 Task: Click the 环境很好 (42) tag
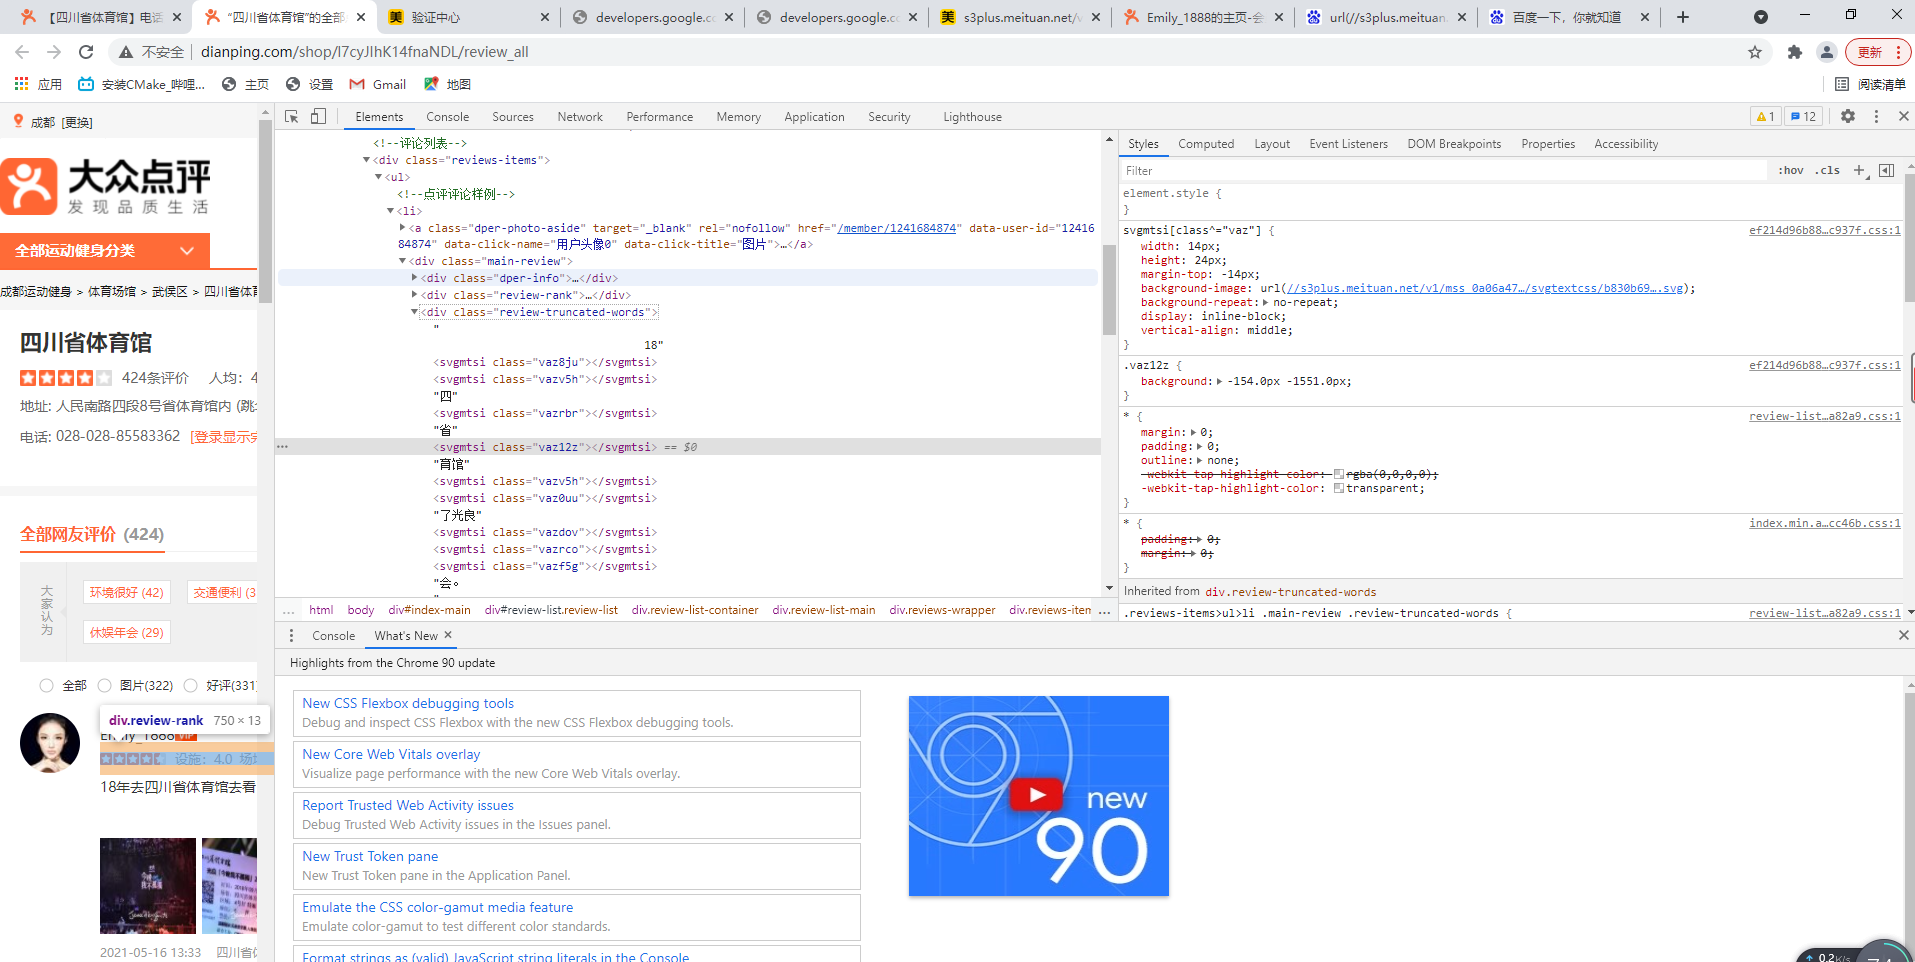point(126,592)
